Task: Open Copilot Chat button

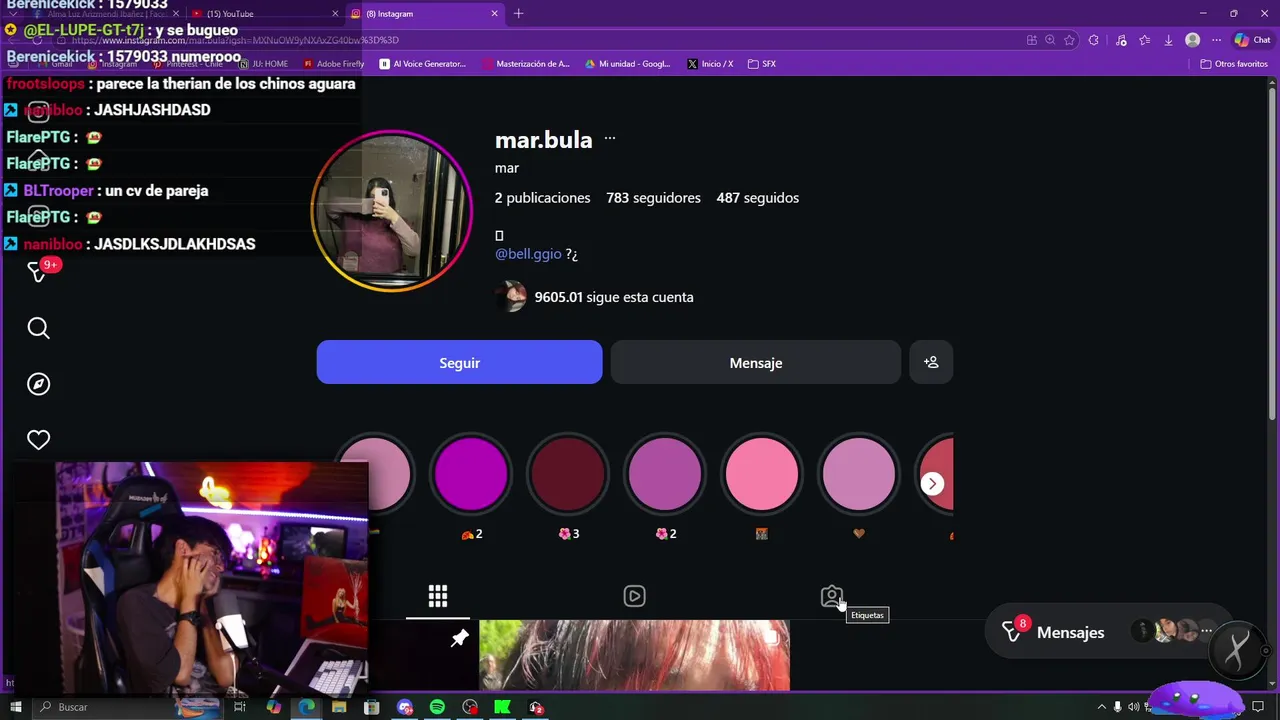Action: 1252,40
